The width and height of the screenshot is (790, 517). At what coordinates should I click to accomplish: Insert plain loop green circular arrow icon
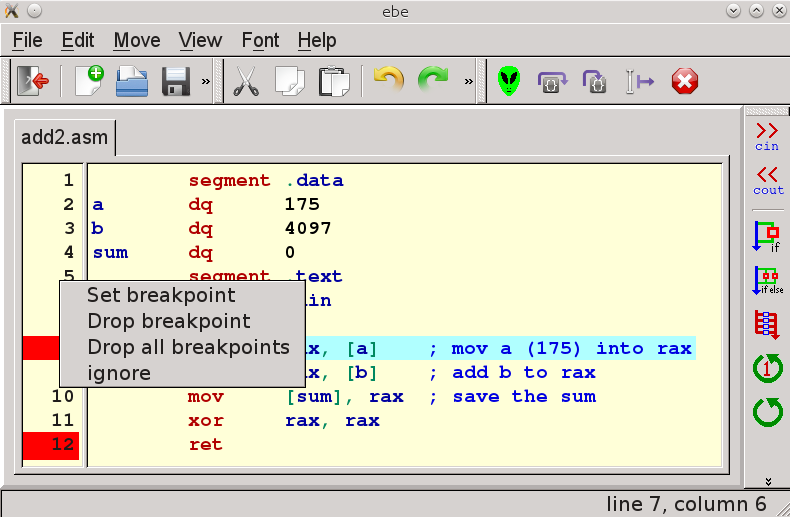(767, 412)
